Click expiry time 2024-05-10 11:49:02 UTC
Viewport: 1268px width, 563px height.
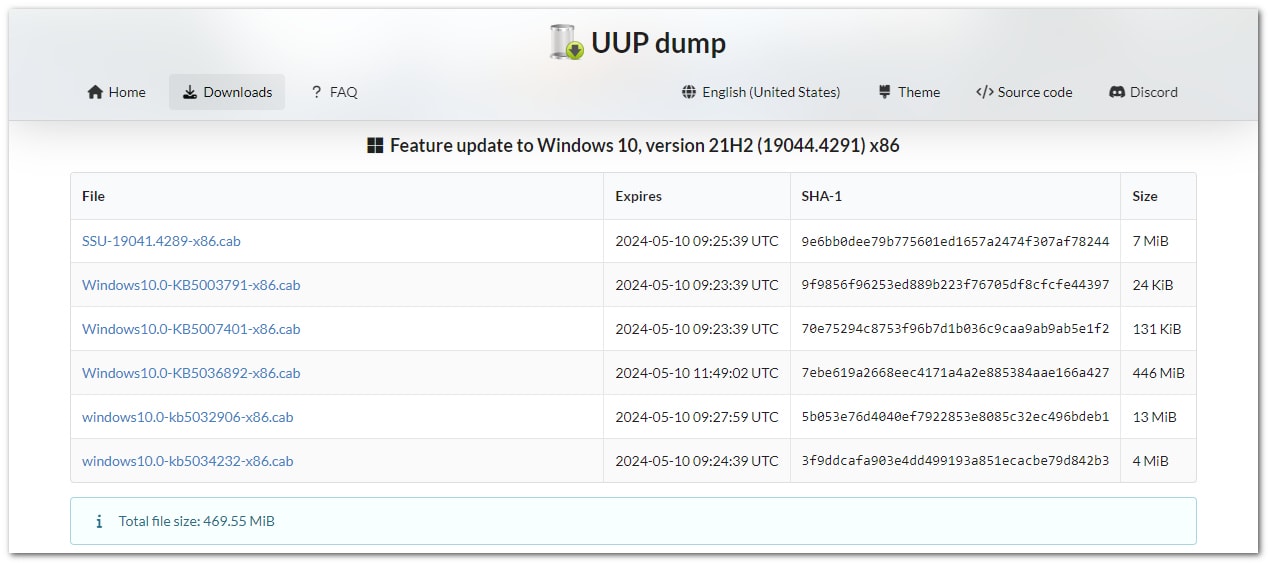coord(697,373)
